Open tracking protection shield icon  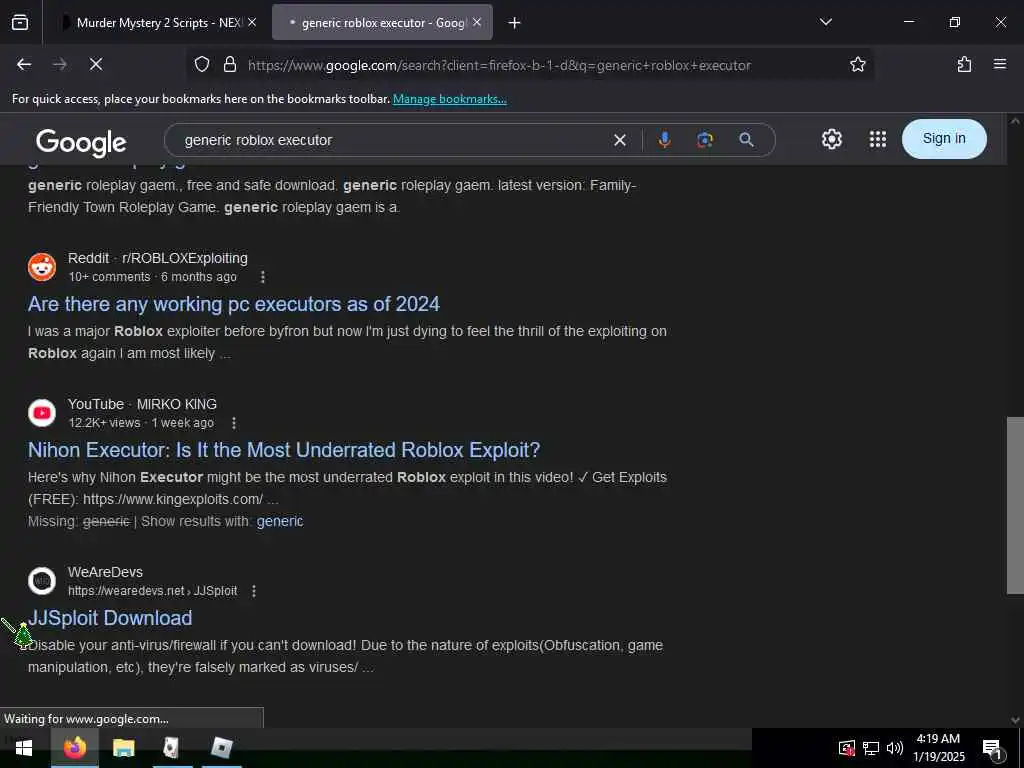(x=202, y=64)
